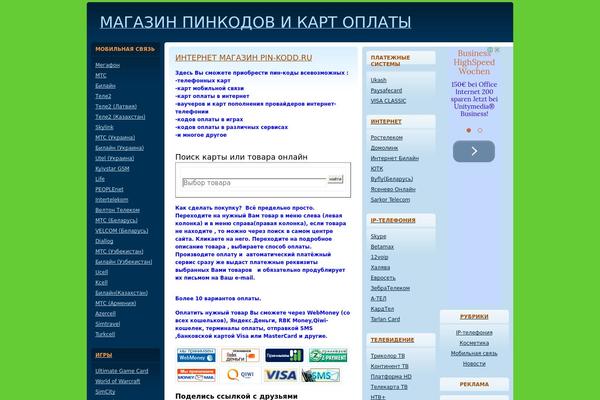Open the Ucell link

(101, 272)
